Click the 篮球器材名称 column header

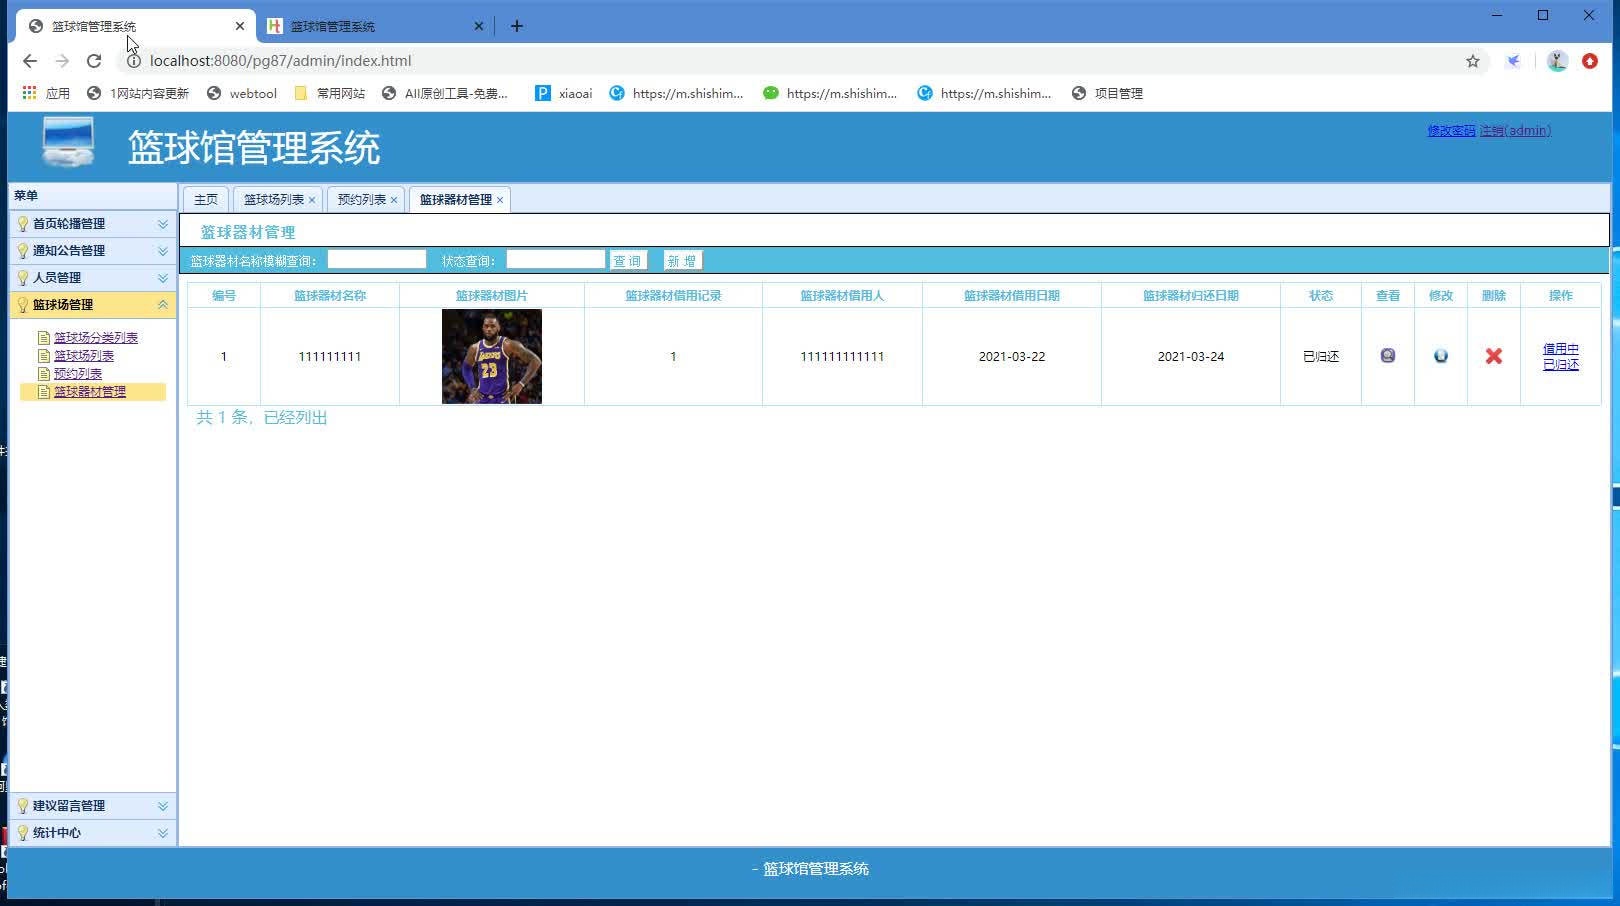point(330,296)
